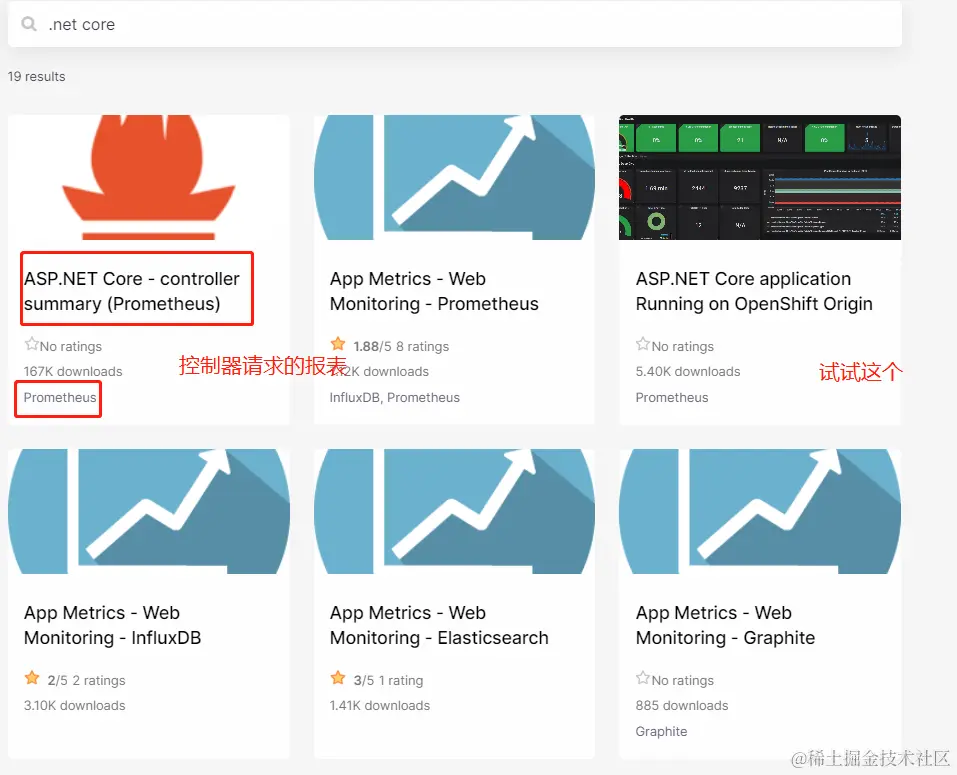The image size is (957, 775).
Task: Click '3/5 1 rating' text
Action: pyautogui.click(x=388, y=680)
